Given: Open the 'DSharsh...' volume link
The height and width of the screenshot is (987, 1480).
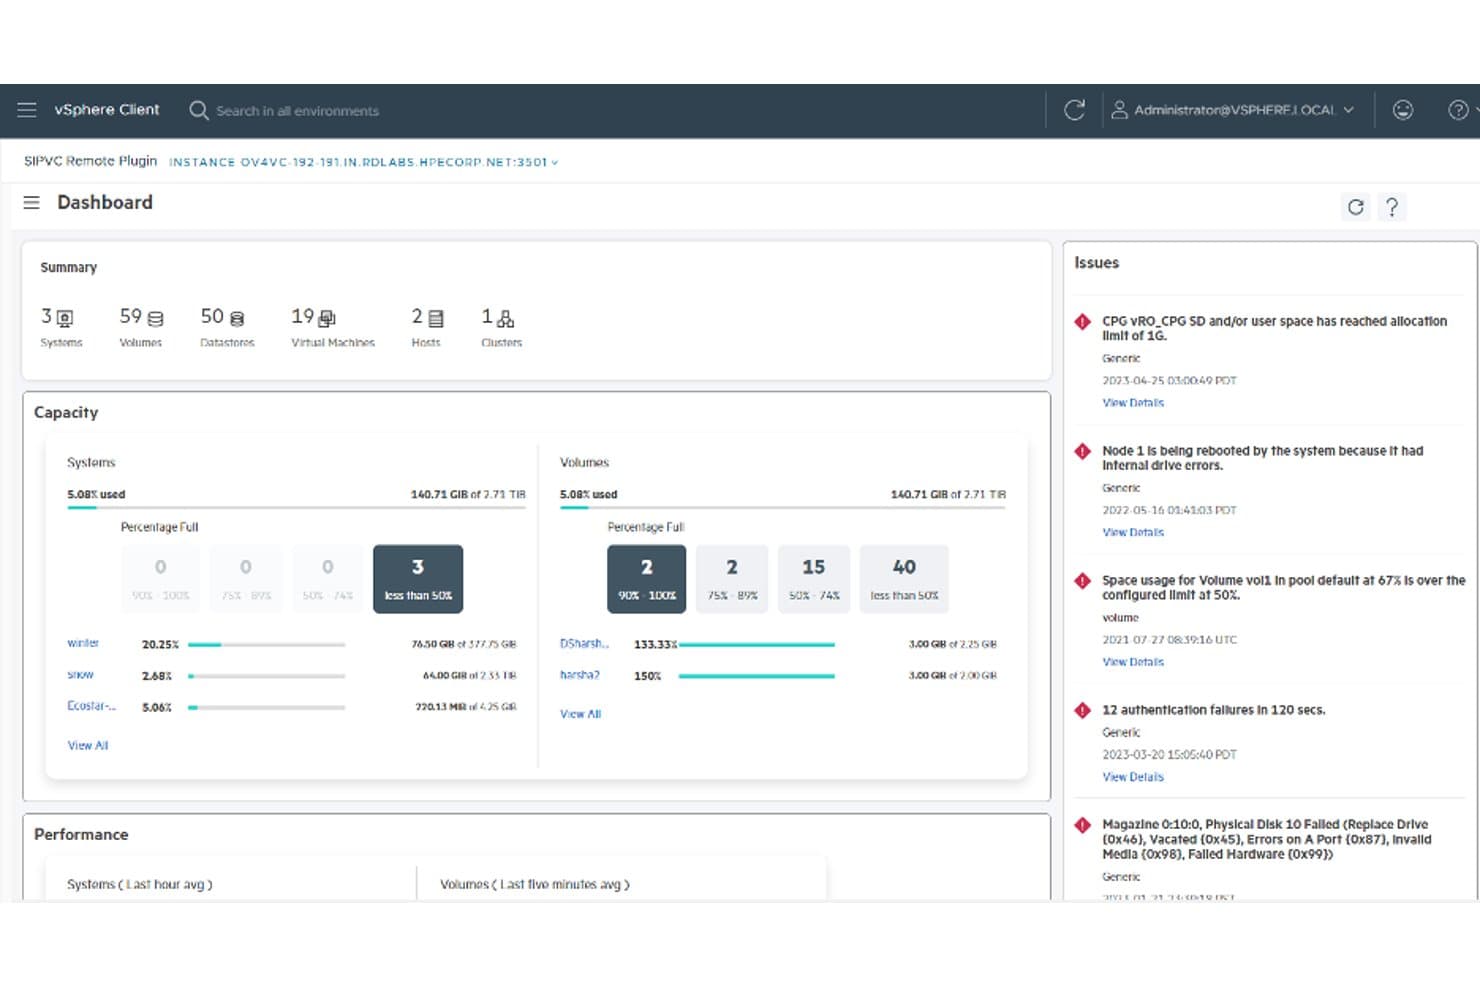Looking at the screenshot, I should pyautogui.click(x=584, y=644).
